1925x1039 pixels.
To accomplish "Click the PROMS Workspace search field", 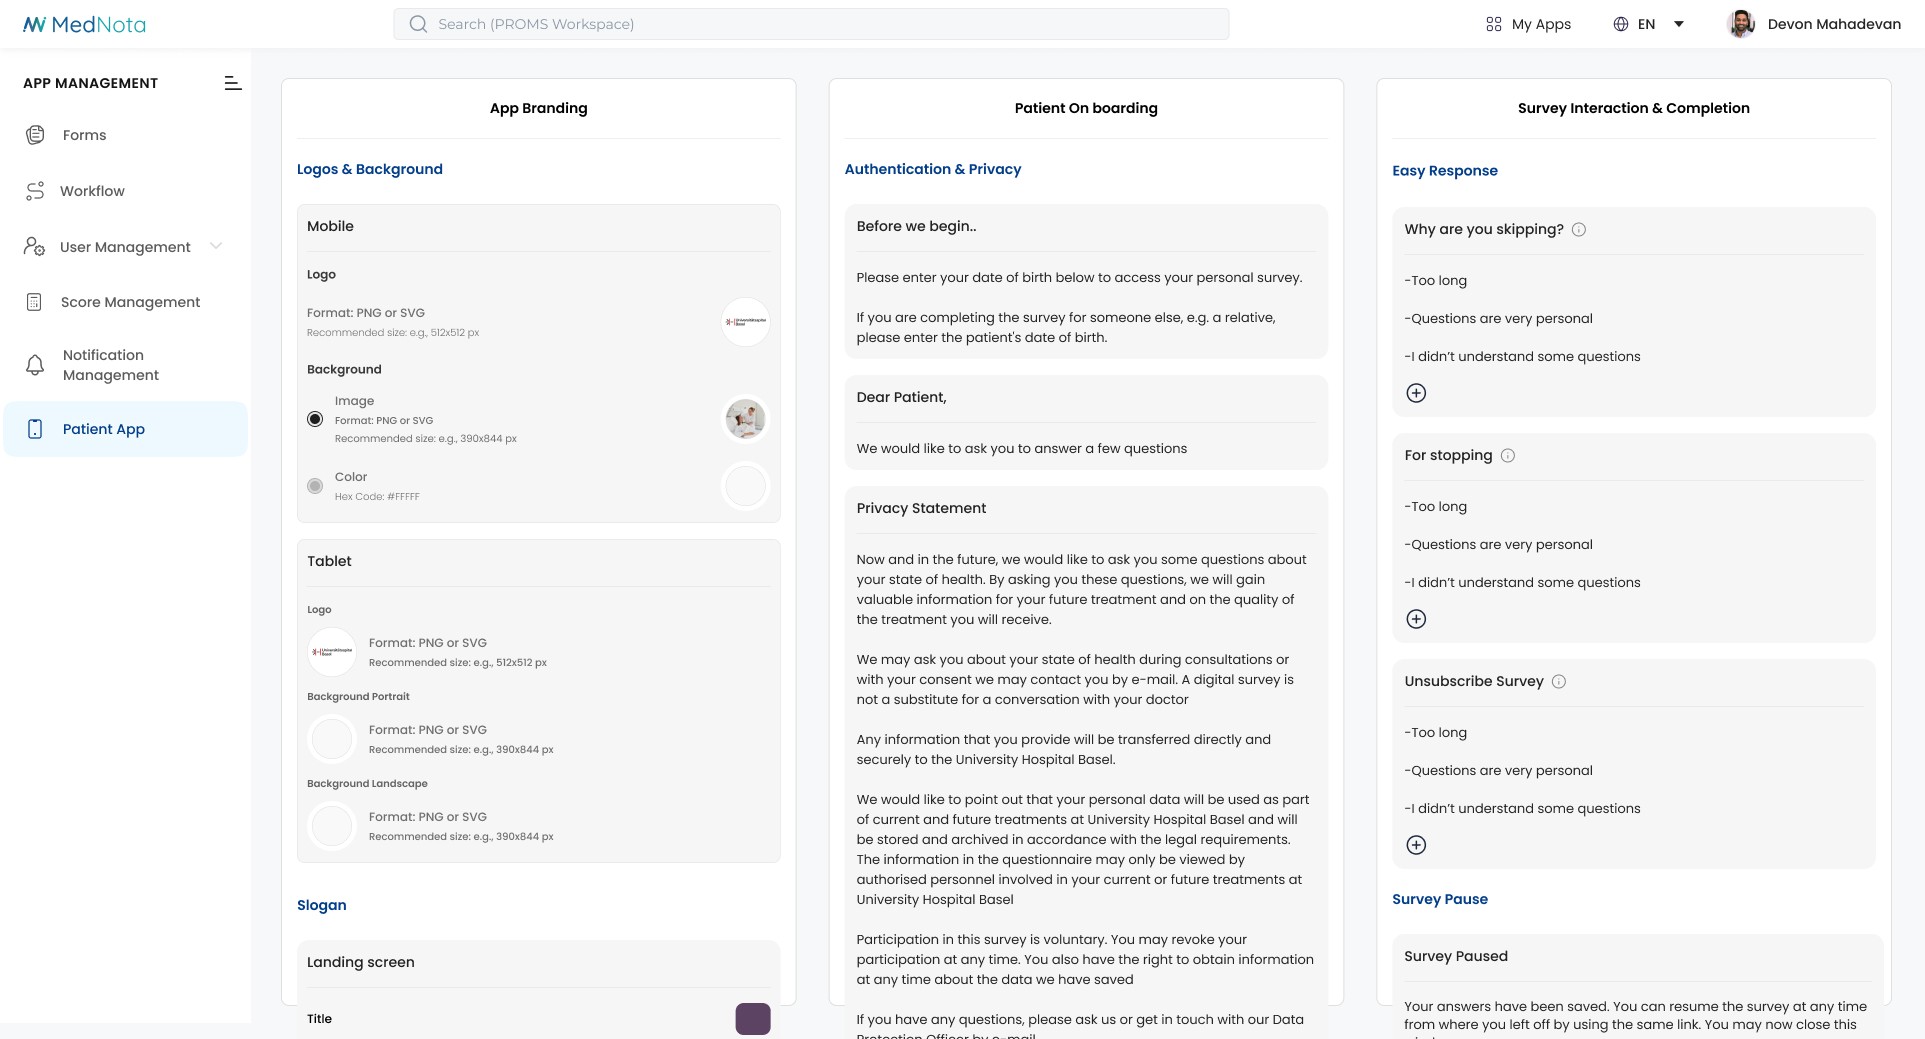I will (x=811, y=24).
